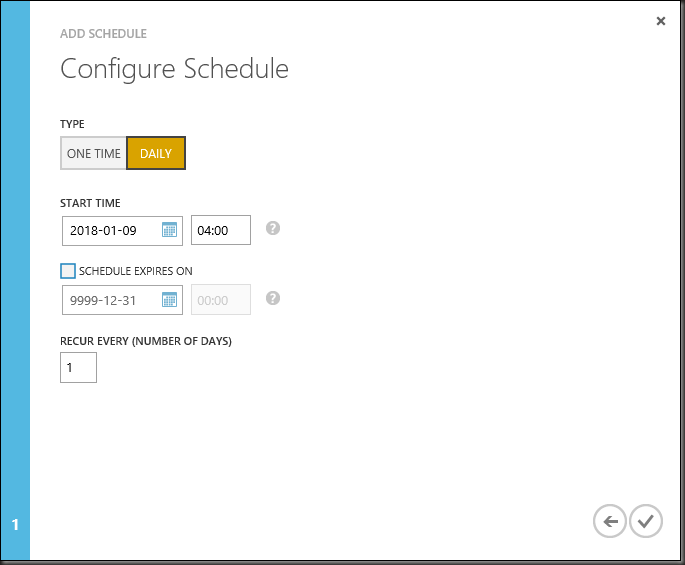Click the recur every days input
Image resolution: width=685 pixels, height=565 pixels.
coord(78,367)
